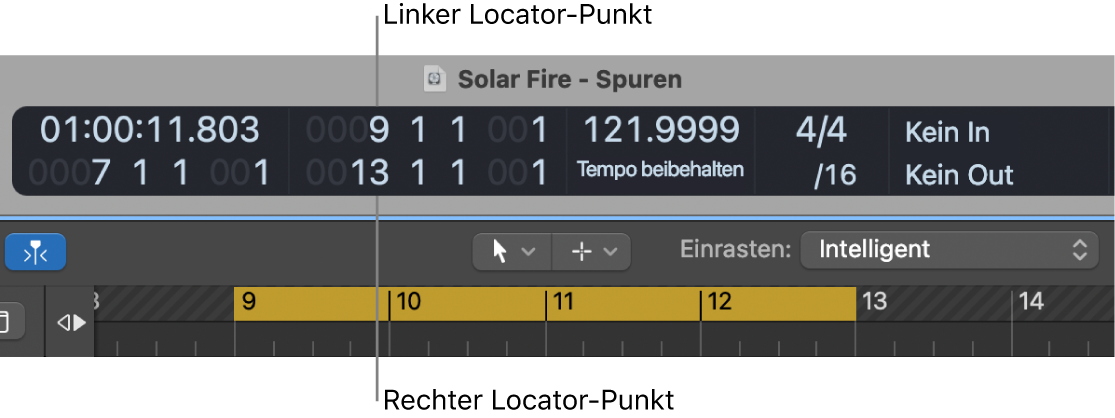The height and width of the screenshot is (418, 1115).
Task: Click bar 11 marker in the ruler
Action: pos(564,302)
